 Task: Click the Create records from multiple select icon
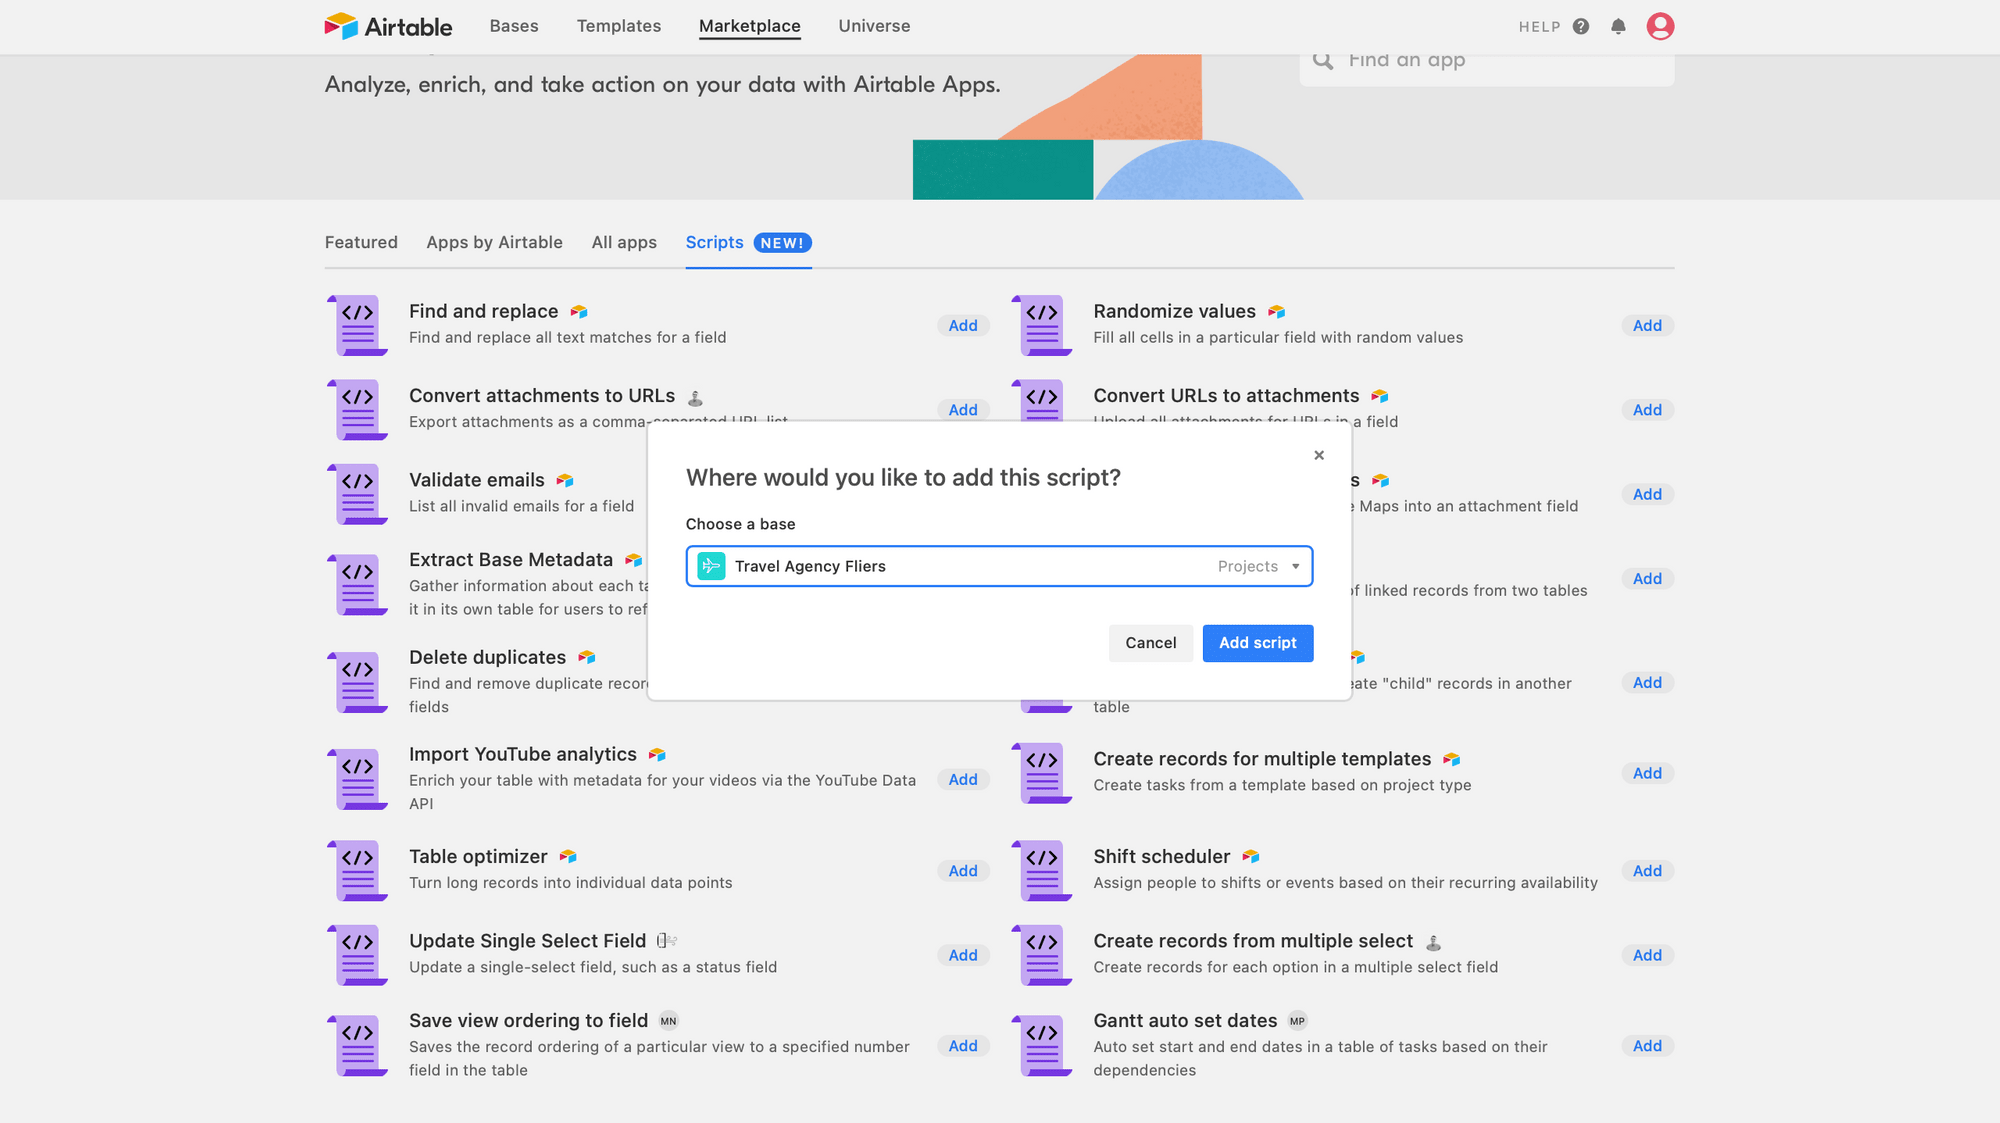(x=1042, y=955)
